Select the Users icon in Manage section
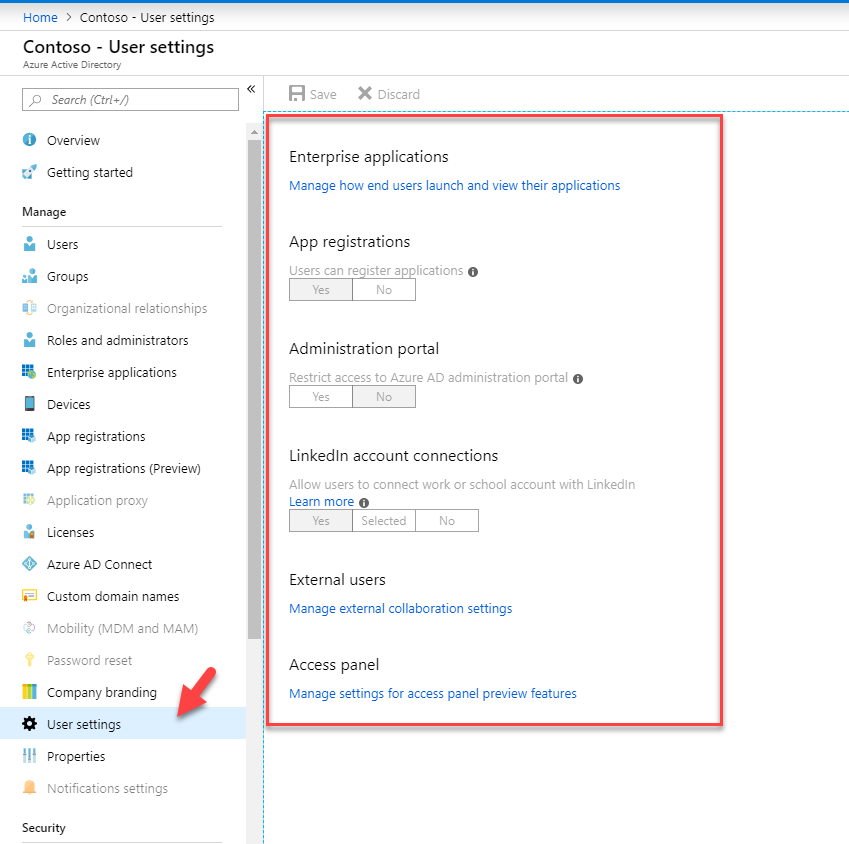 (x=29, y=244)
